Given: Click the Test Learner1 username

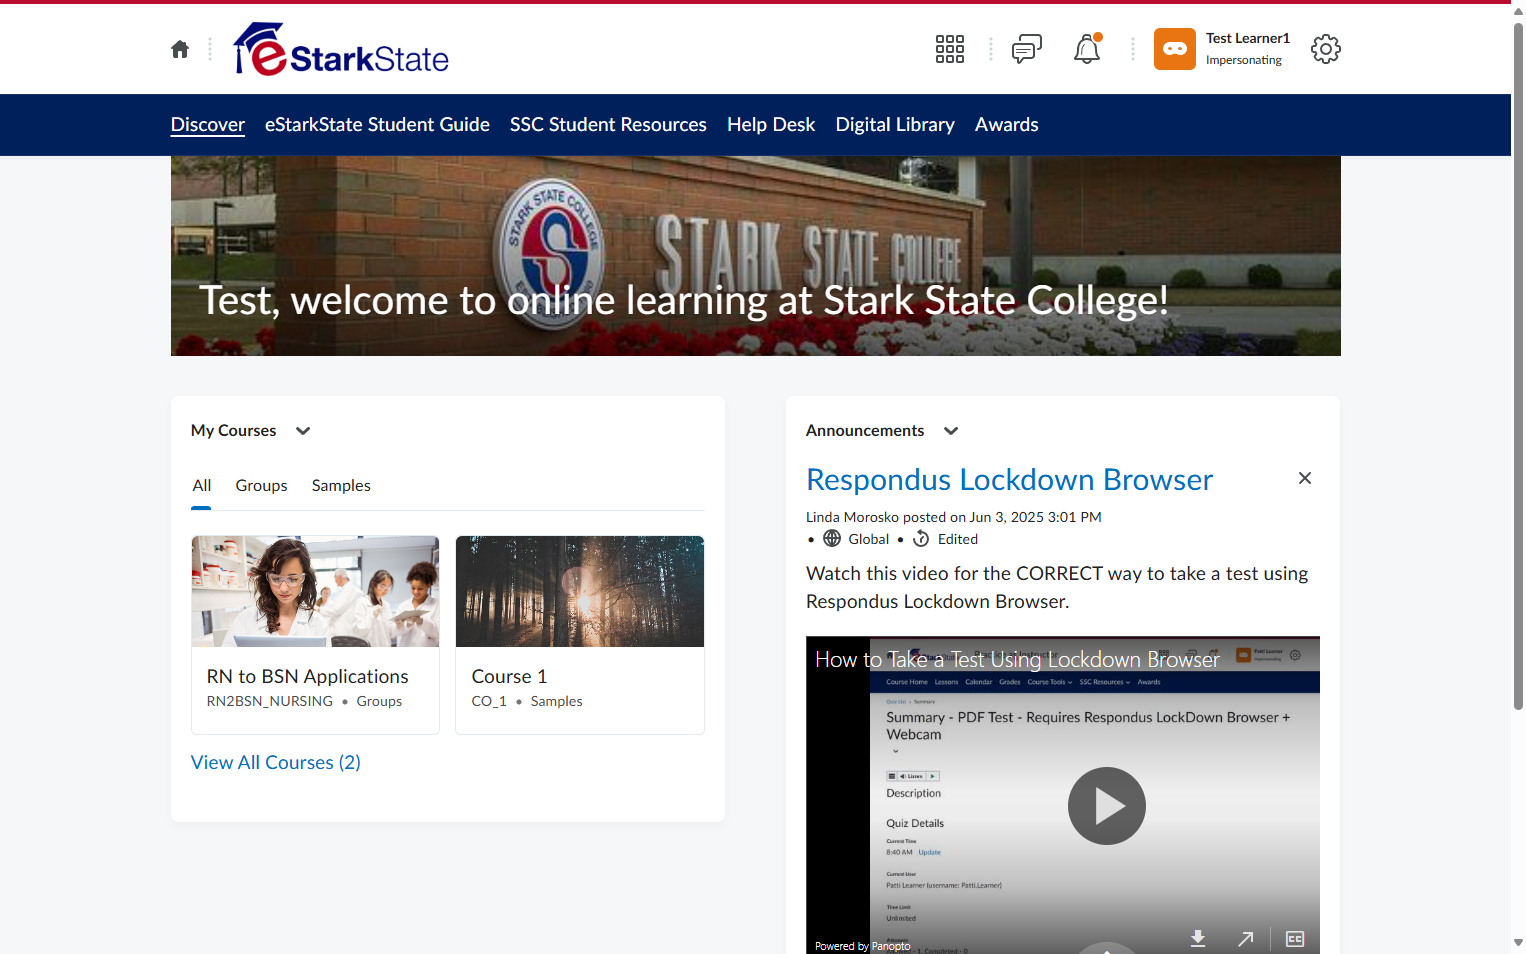Looking at the screenshot, I should [1247, 38].
